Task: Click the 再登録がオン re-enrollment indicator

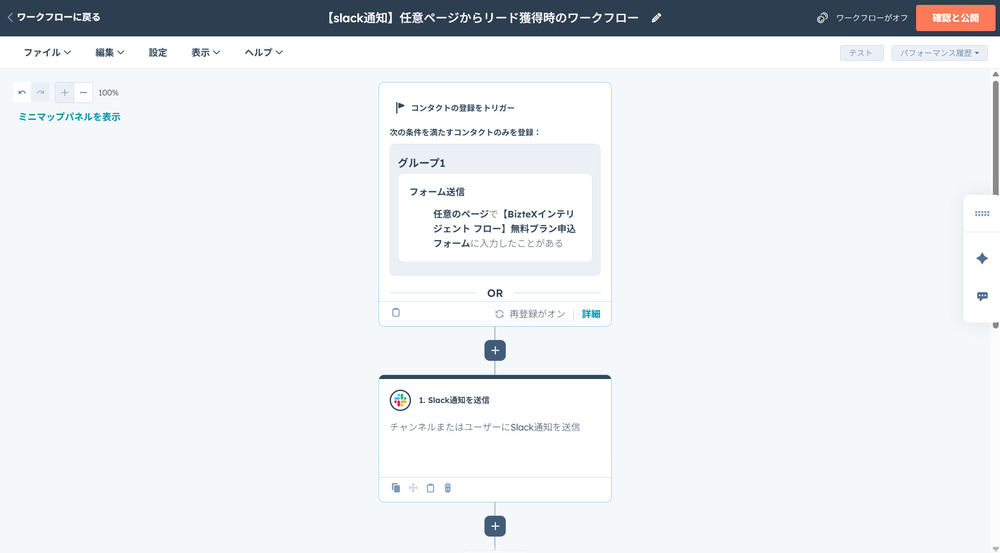Action: 530,314
